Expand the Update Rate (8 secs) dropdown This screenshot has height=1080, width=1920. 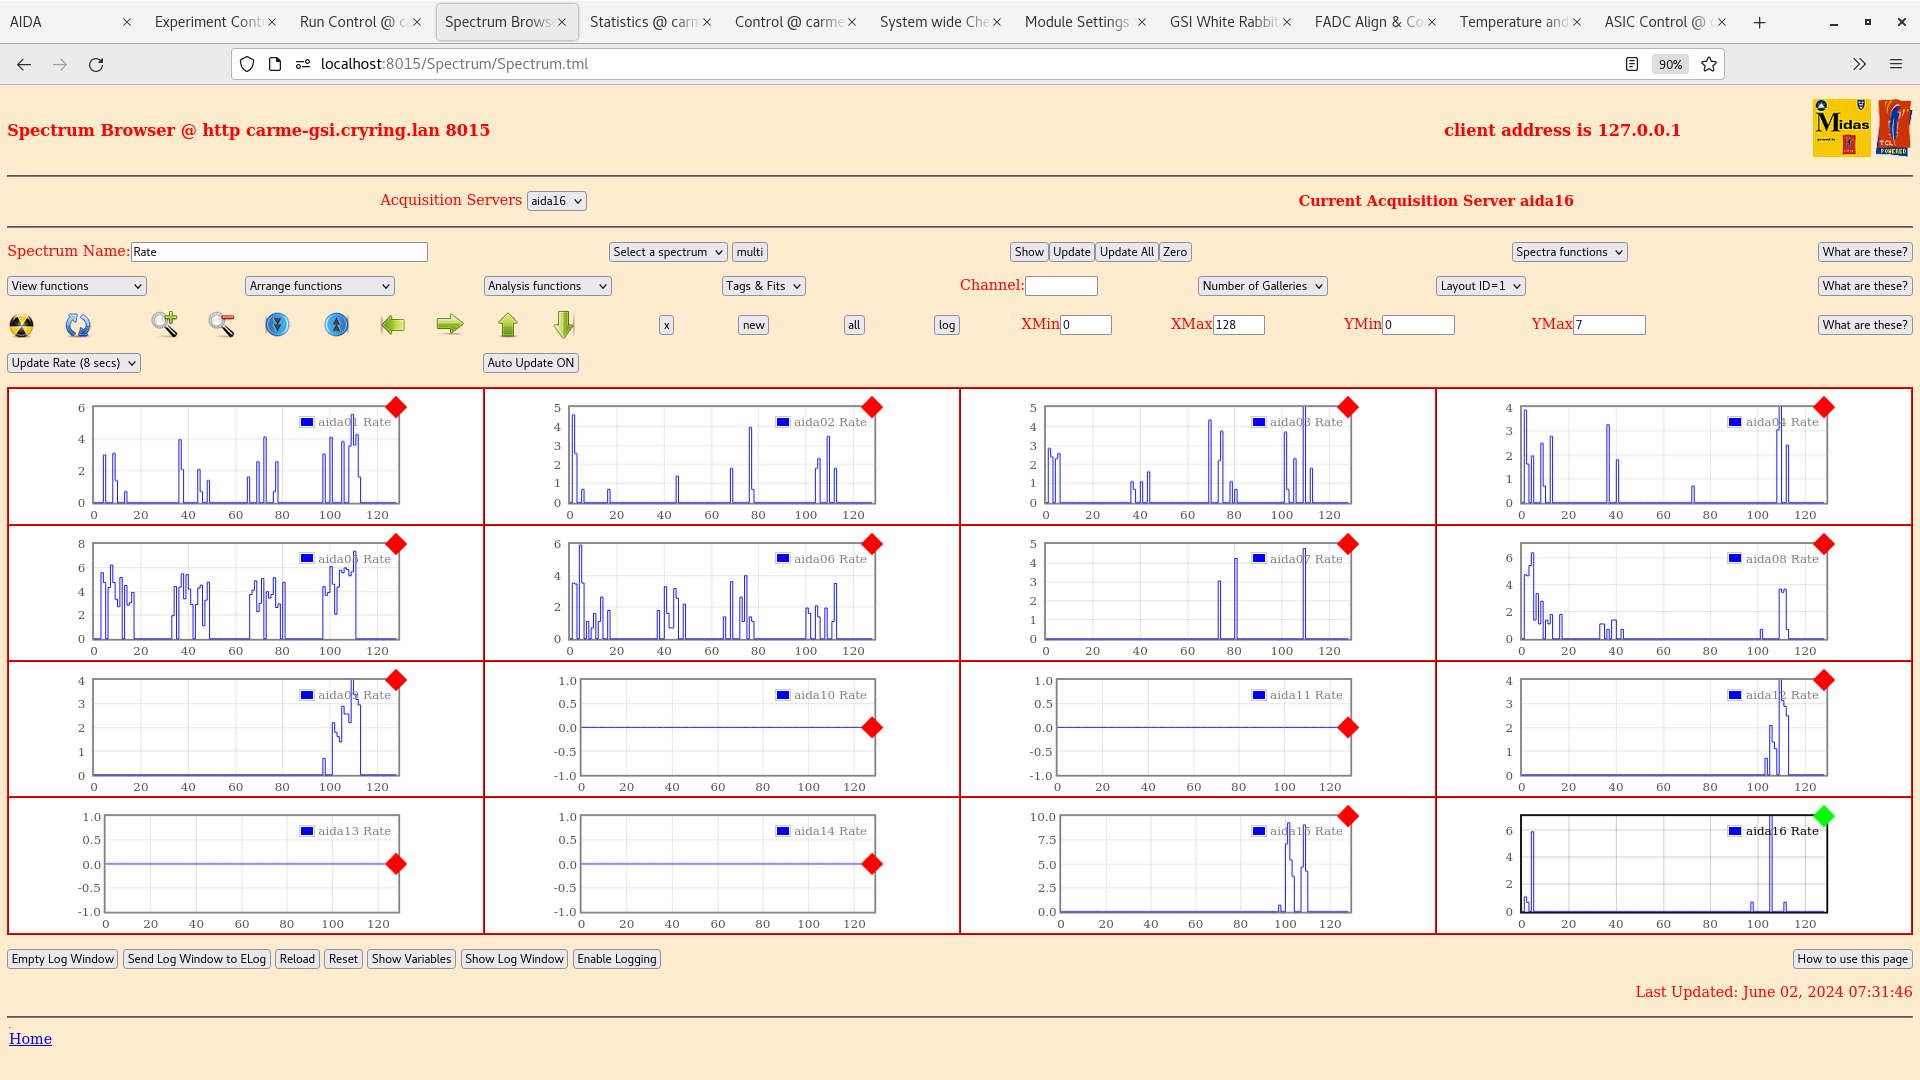(74, 363)
